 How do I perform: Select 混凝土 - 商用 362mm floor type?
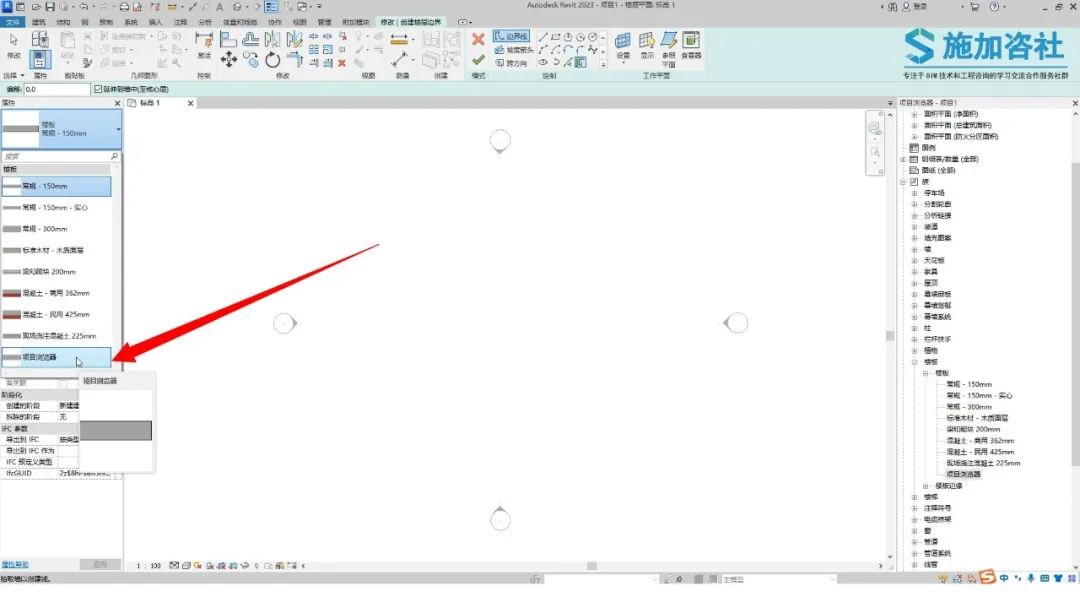click(56, 293)
